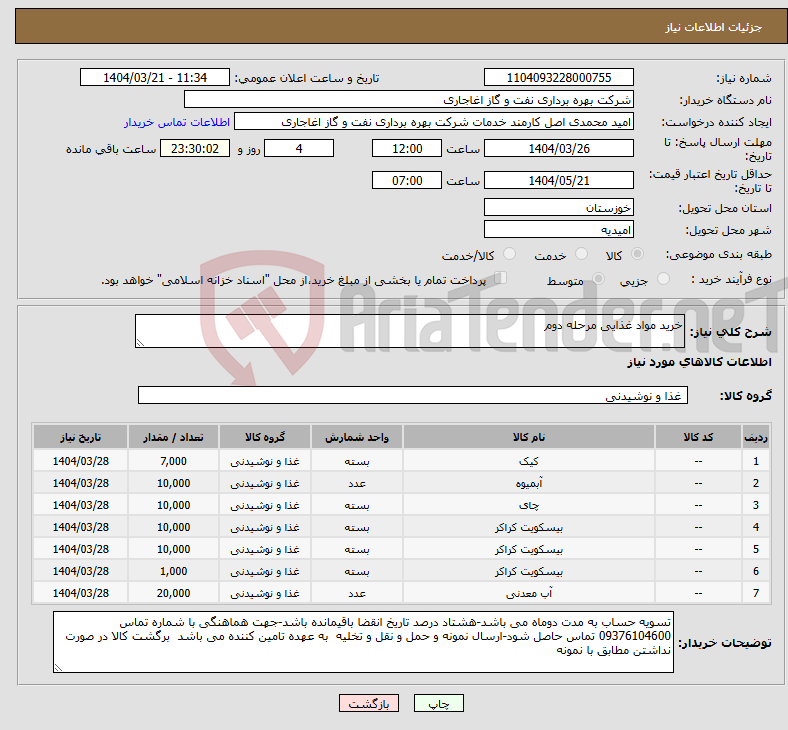788x730 pixels.
Task: Click بیسکویت کراکر in row 6
Action: pyautogui.click(x=529, y=572)
